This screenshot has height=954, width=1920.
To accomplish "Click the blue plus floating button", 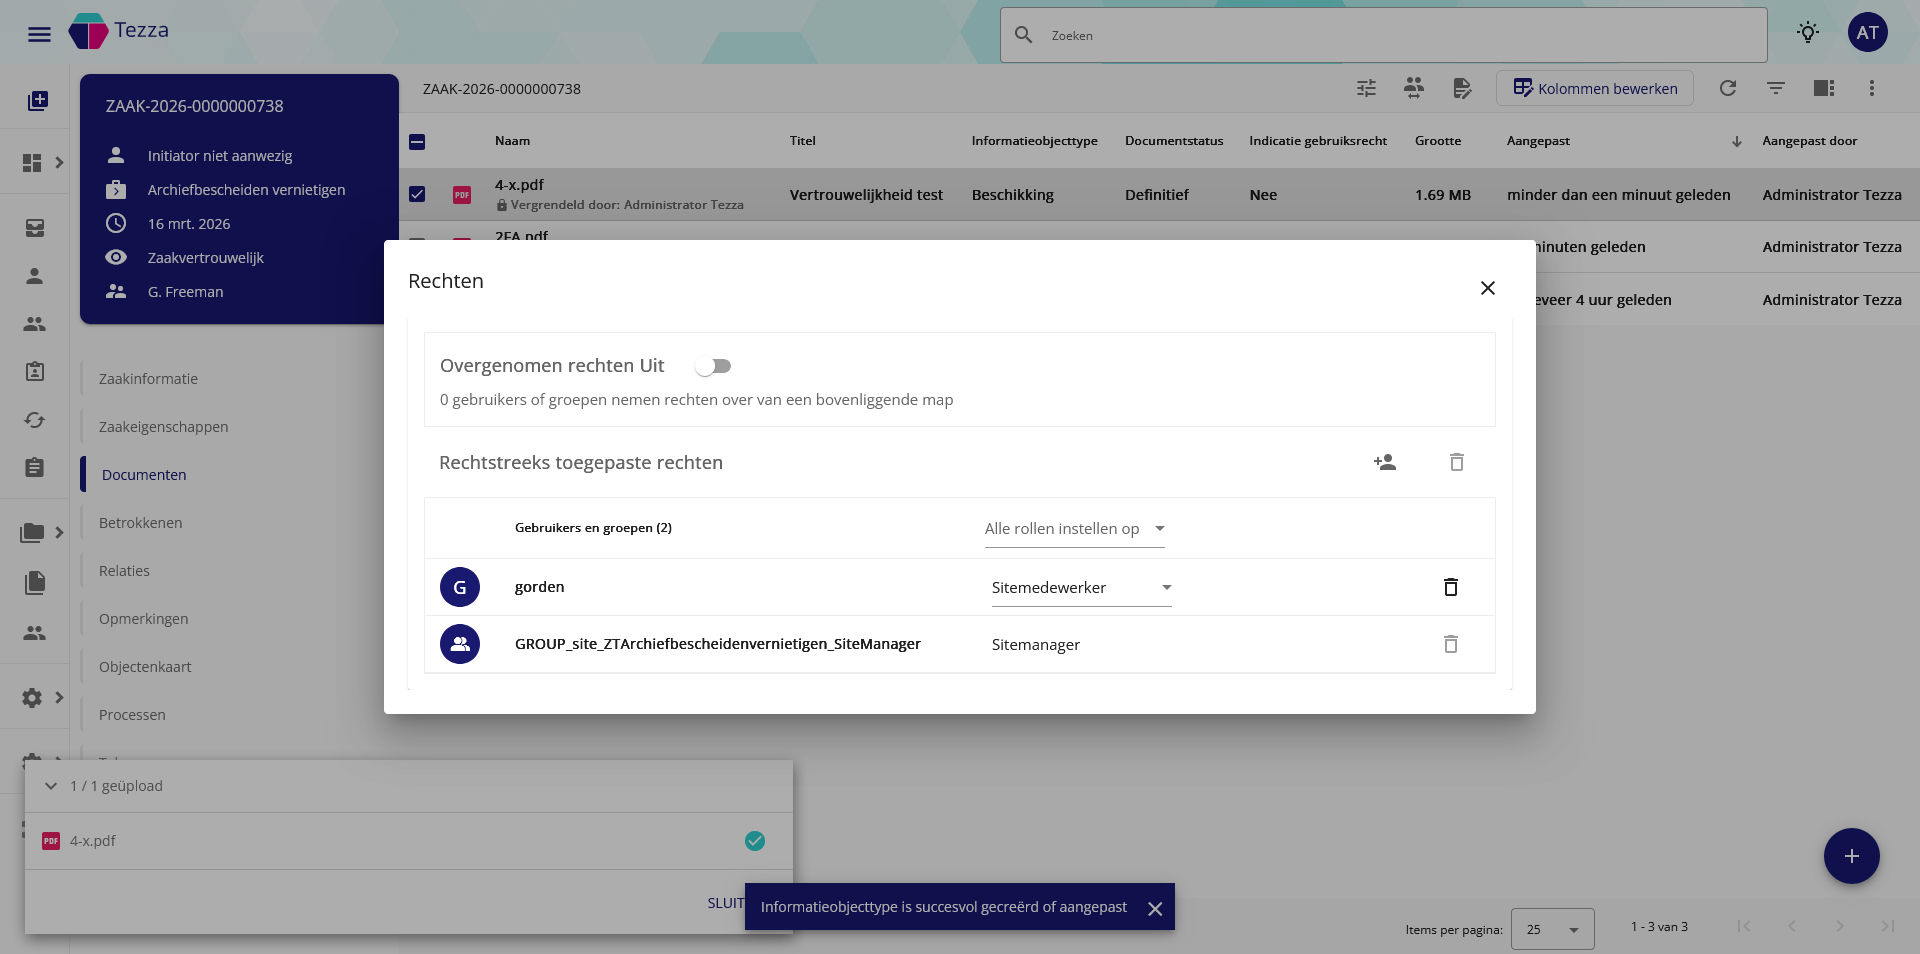I will pyautogui.click(x=1851, y=856).
